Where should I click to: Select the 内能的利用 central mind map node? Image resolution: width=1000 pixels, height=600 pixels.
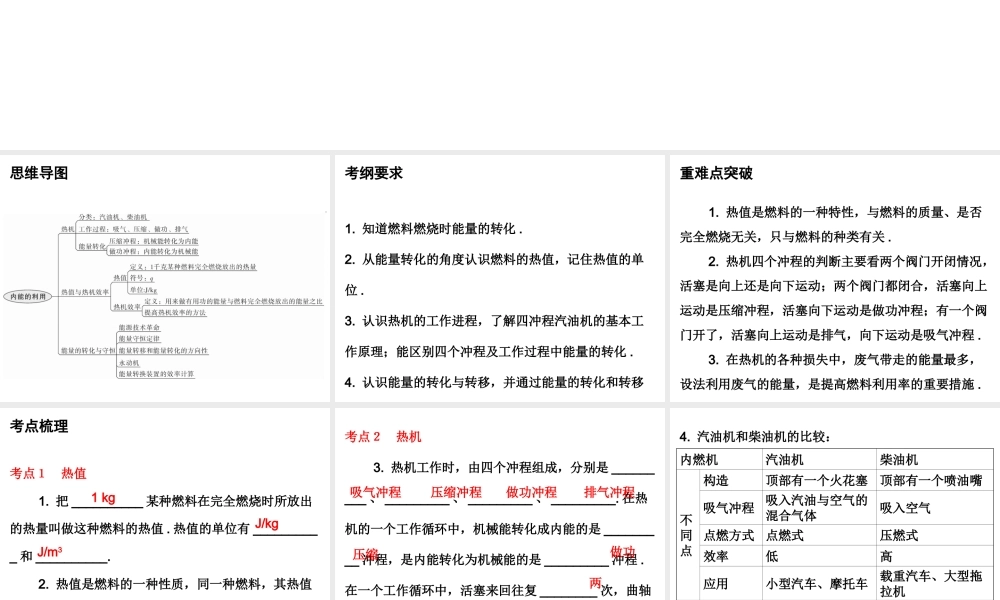click(29, 297)
